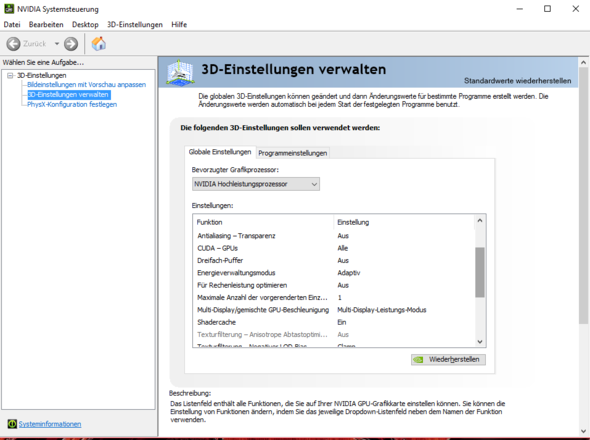Open the Home icon in toolbar
Viewport: 590px width, 440px height.
[99, 44]
